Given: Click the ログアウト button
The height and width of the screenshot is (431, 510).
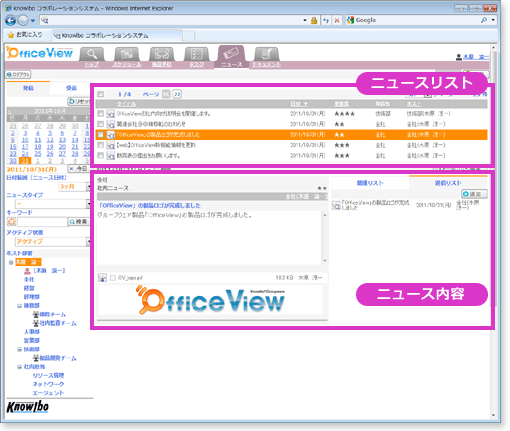Looking at the screenshot, I should click(18, 74).
